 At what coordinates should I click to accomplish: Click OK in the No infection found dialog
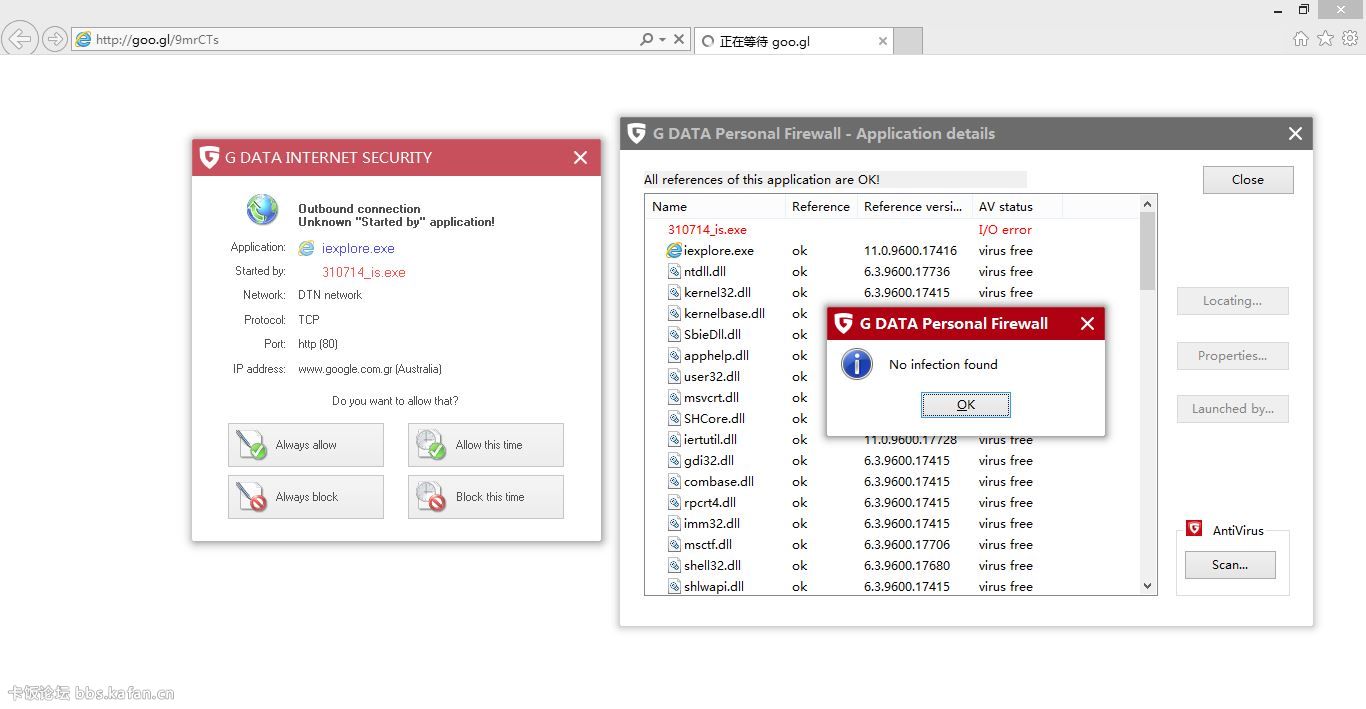[966, 405]
